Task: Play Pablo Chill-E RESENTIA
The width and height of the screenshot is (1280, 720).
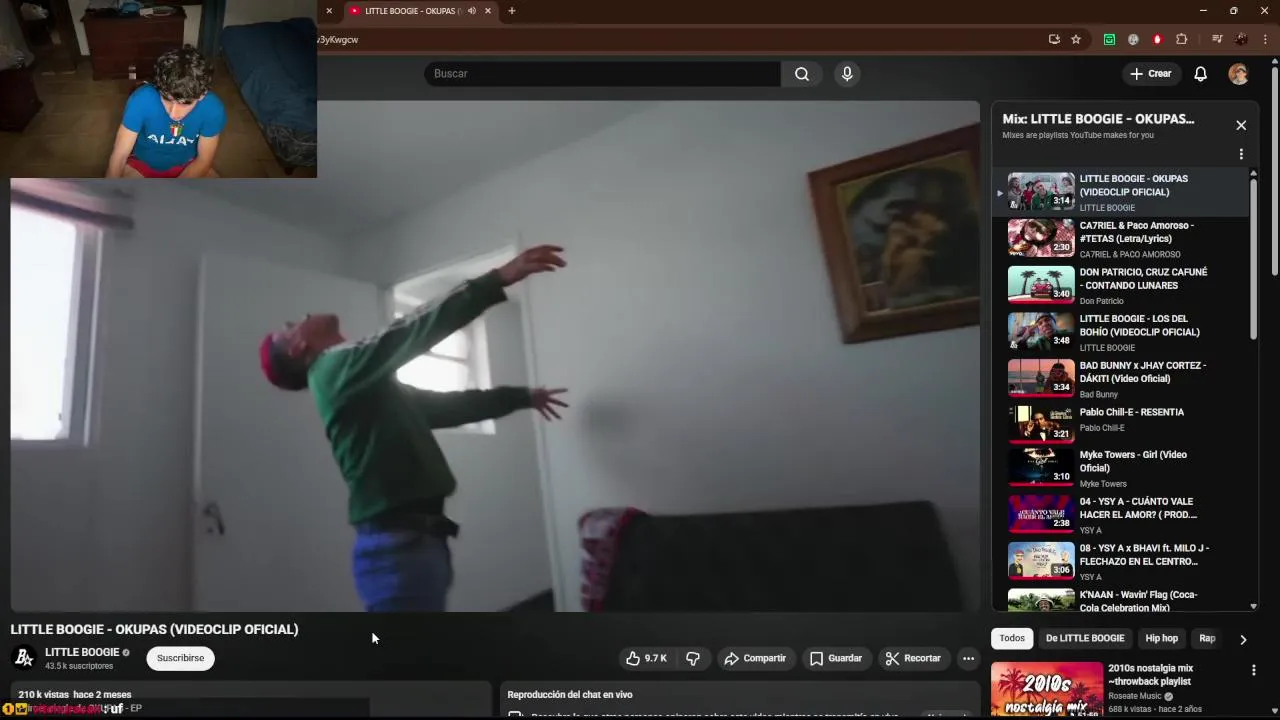Action: click(1120, 424)
